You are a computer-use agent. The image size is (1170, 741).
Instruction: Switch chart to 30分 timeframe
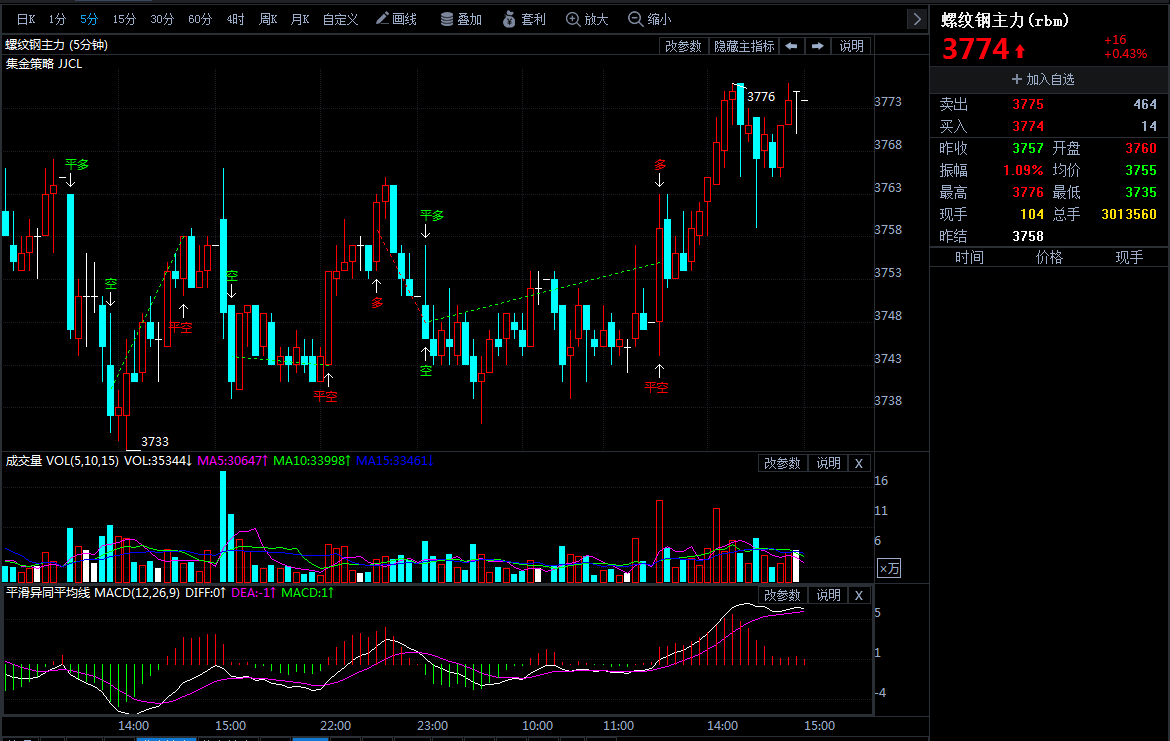(x=161, y=19)
